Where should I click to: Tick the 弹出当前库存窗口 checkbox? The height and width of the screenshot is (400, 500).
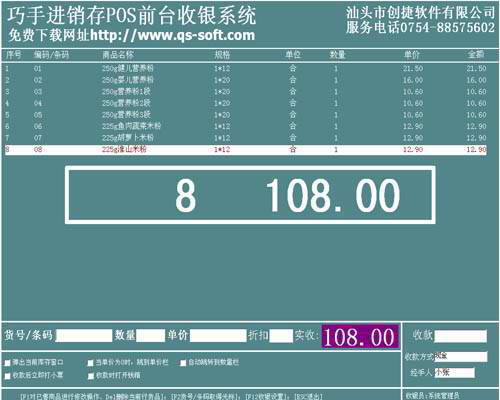(x=8, y=363)
